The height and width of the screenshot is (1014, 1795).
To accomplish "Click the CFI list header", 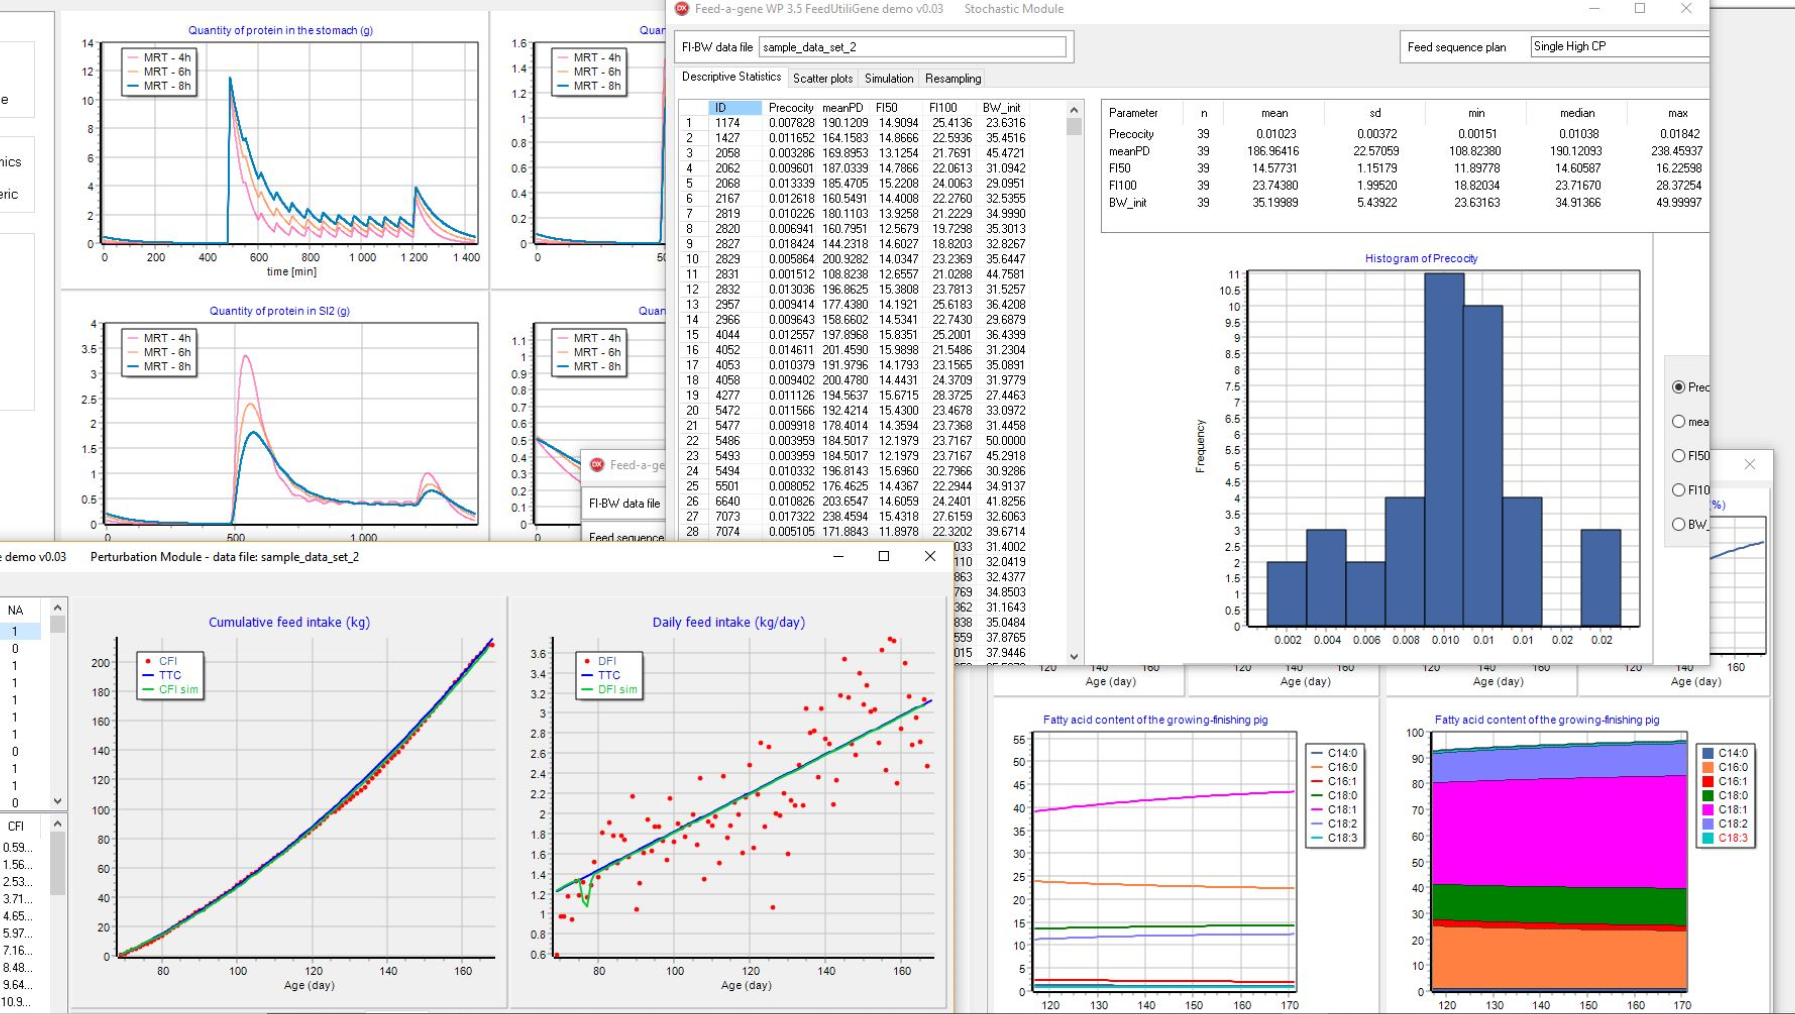I will click(16, 826).
